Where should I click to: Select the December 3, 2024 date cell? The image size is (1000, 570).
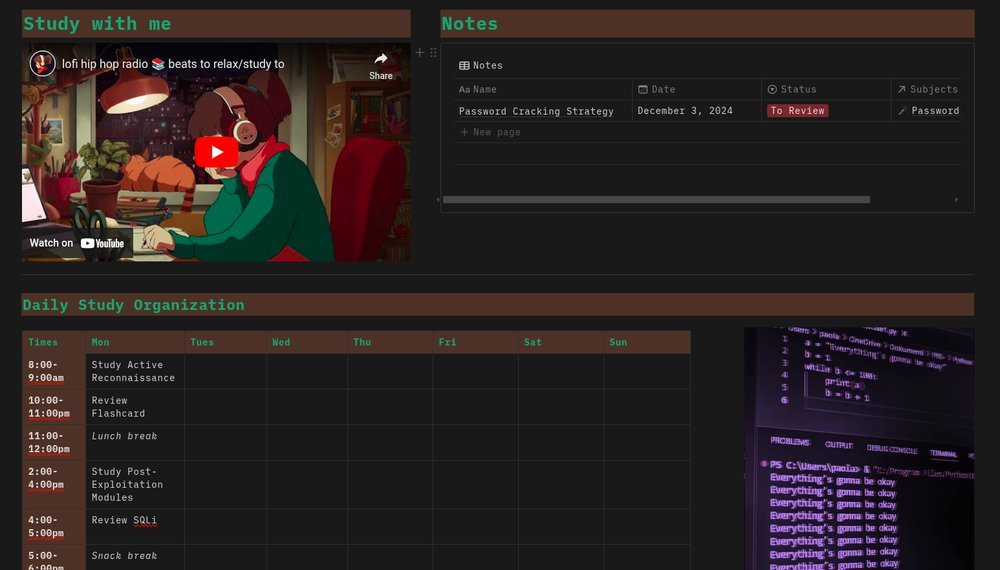point(697,110)
